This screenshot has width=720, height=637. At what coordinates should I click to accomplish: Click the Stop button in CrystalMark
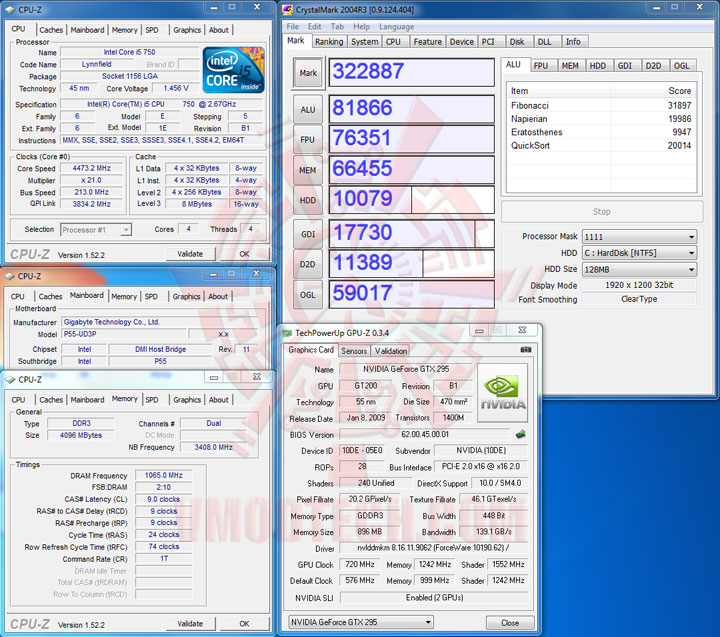point(602,212)
